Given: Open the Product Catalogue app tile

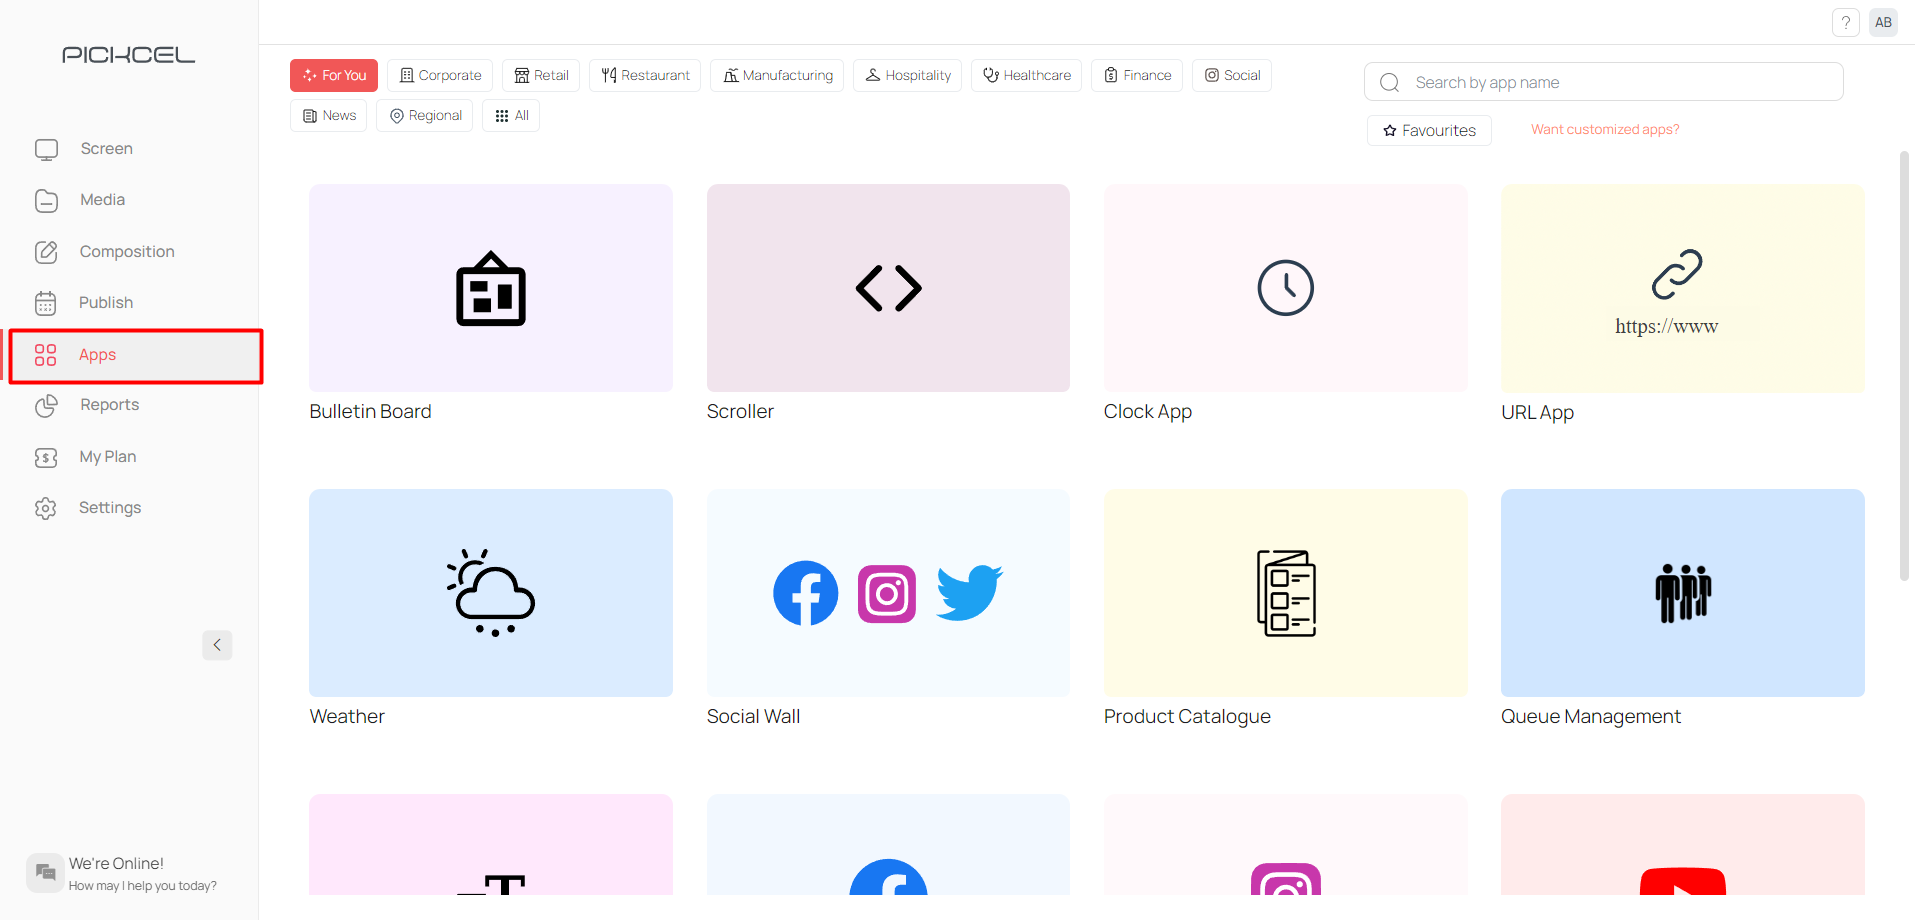Looking at the screenshot, I should pyautogui.click(x=1286, y=593).
